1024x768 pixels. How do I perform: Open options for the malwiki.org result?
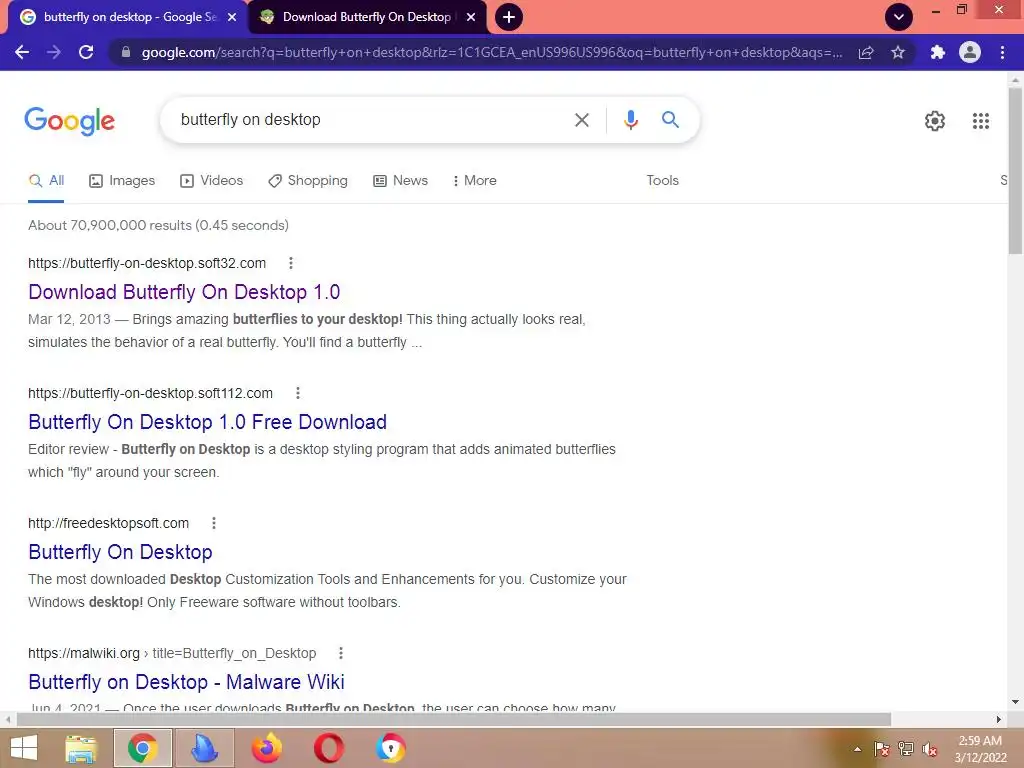point(341,653)
